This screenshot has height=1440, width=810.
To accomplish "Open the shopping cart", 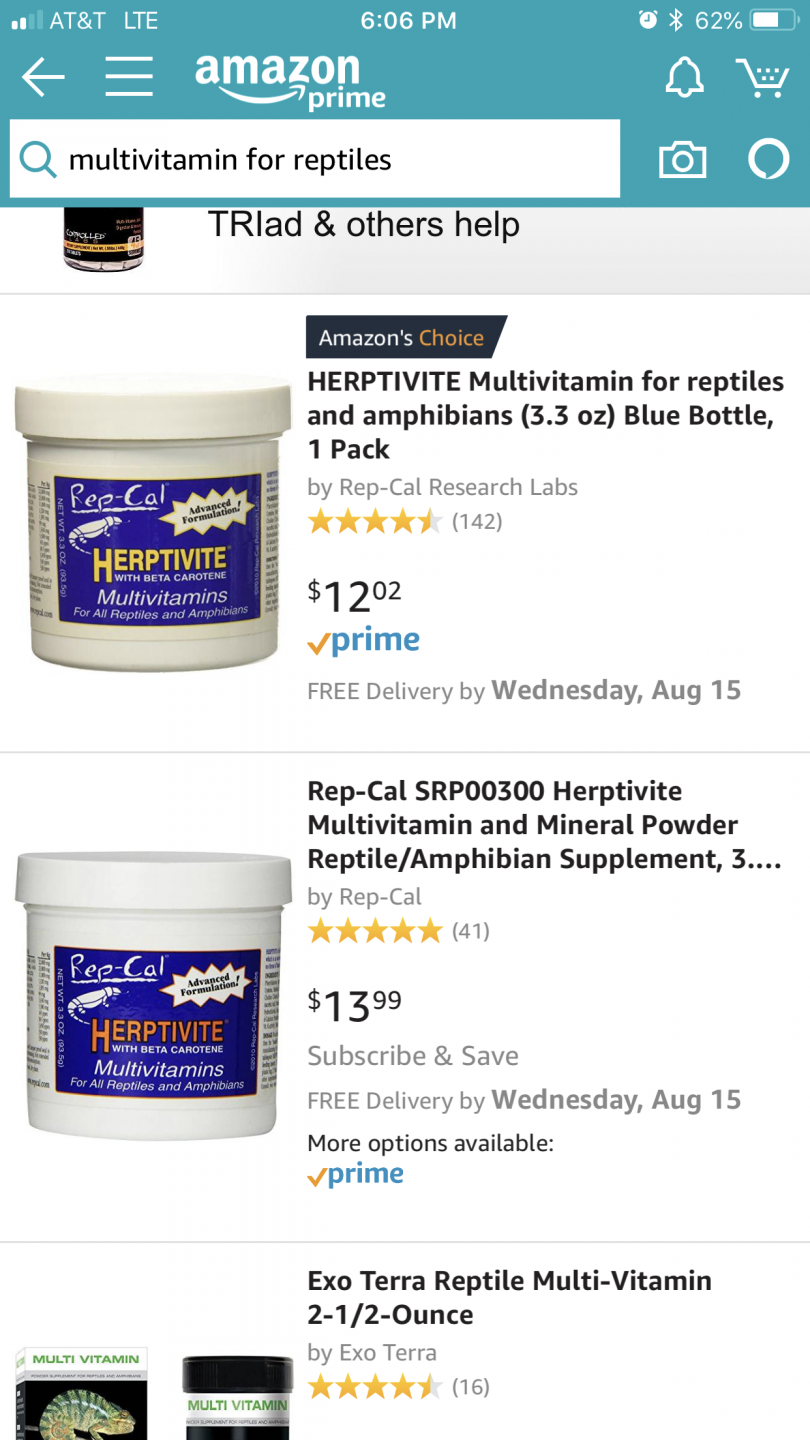I will coord(763,77).
